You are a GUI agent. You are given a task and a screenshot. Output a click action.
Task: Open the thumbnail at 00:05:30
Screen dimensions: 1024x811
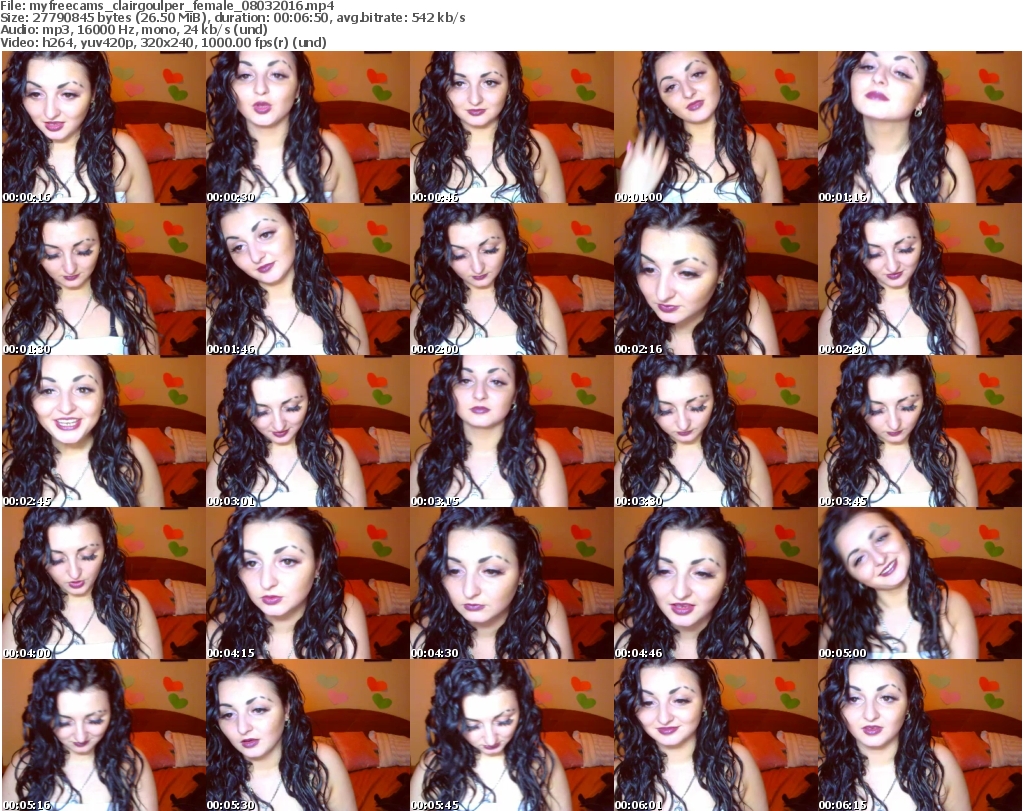tap(307, 735)
